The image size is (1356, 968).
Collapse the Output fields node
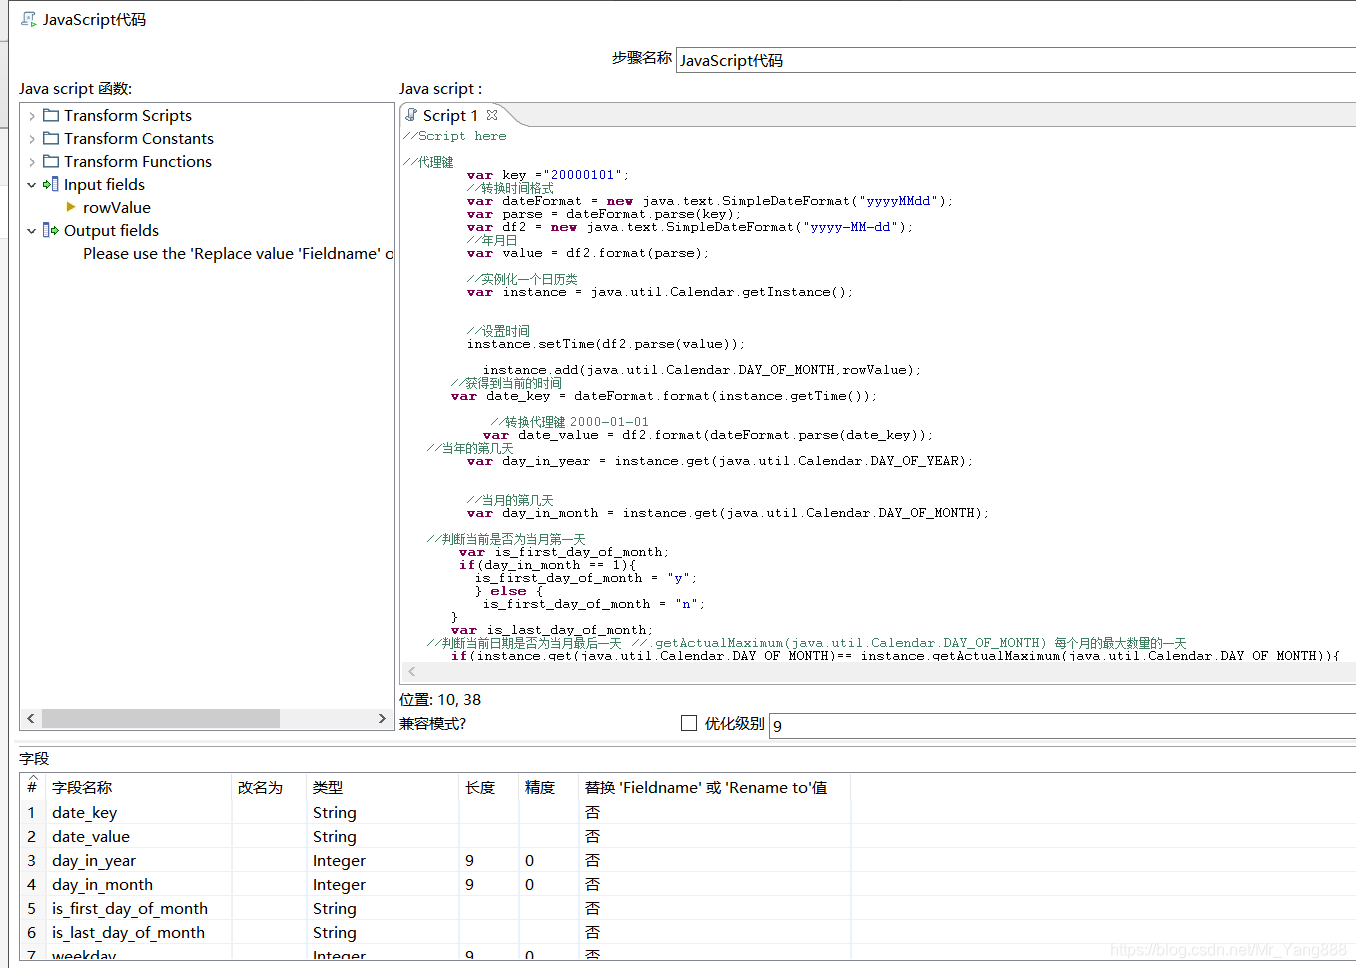coord(32,231)
